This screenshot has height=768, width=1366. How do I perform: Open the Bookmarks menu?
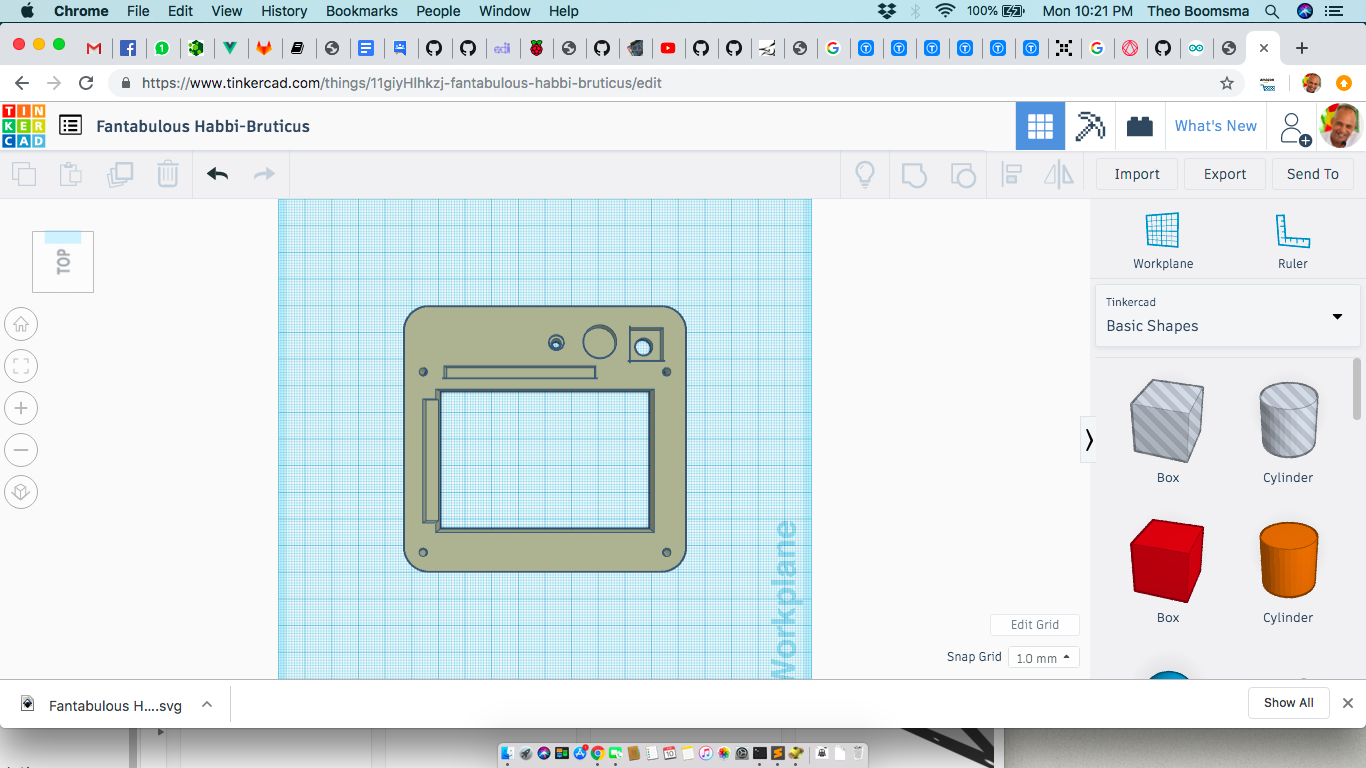tap(362, 11)
